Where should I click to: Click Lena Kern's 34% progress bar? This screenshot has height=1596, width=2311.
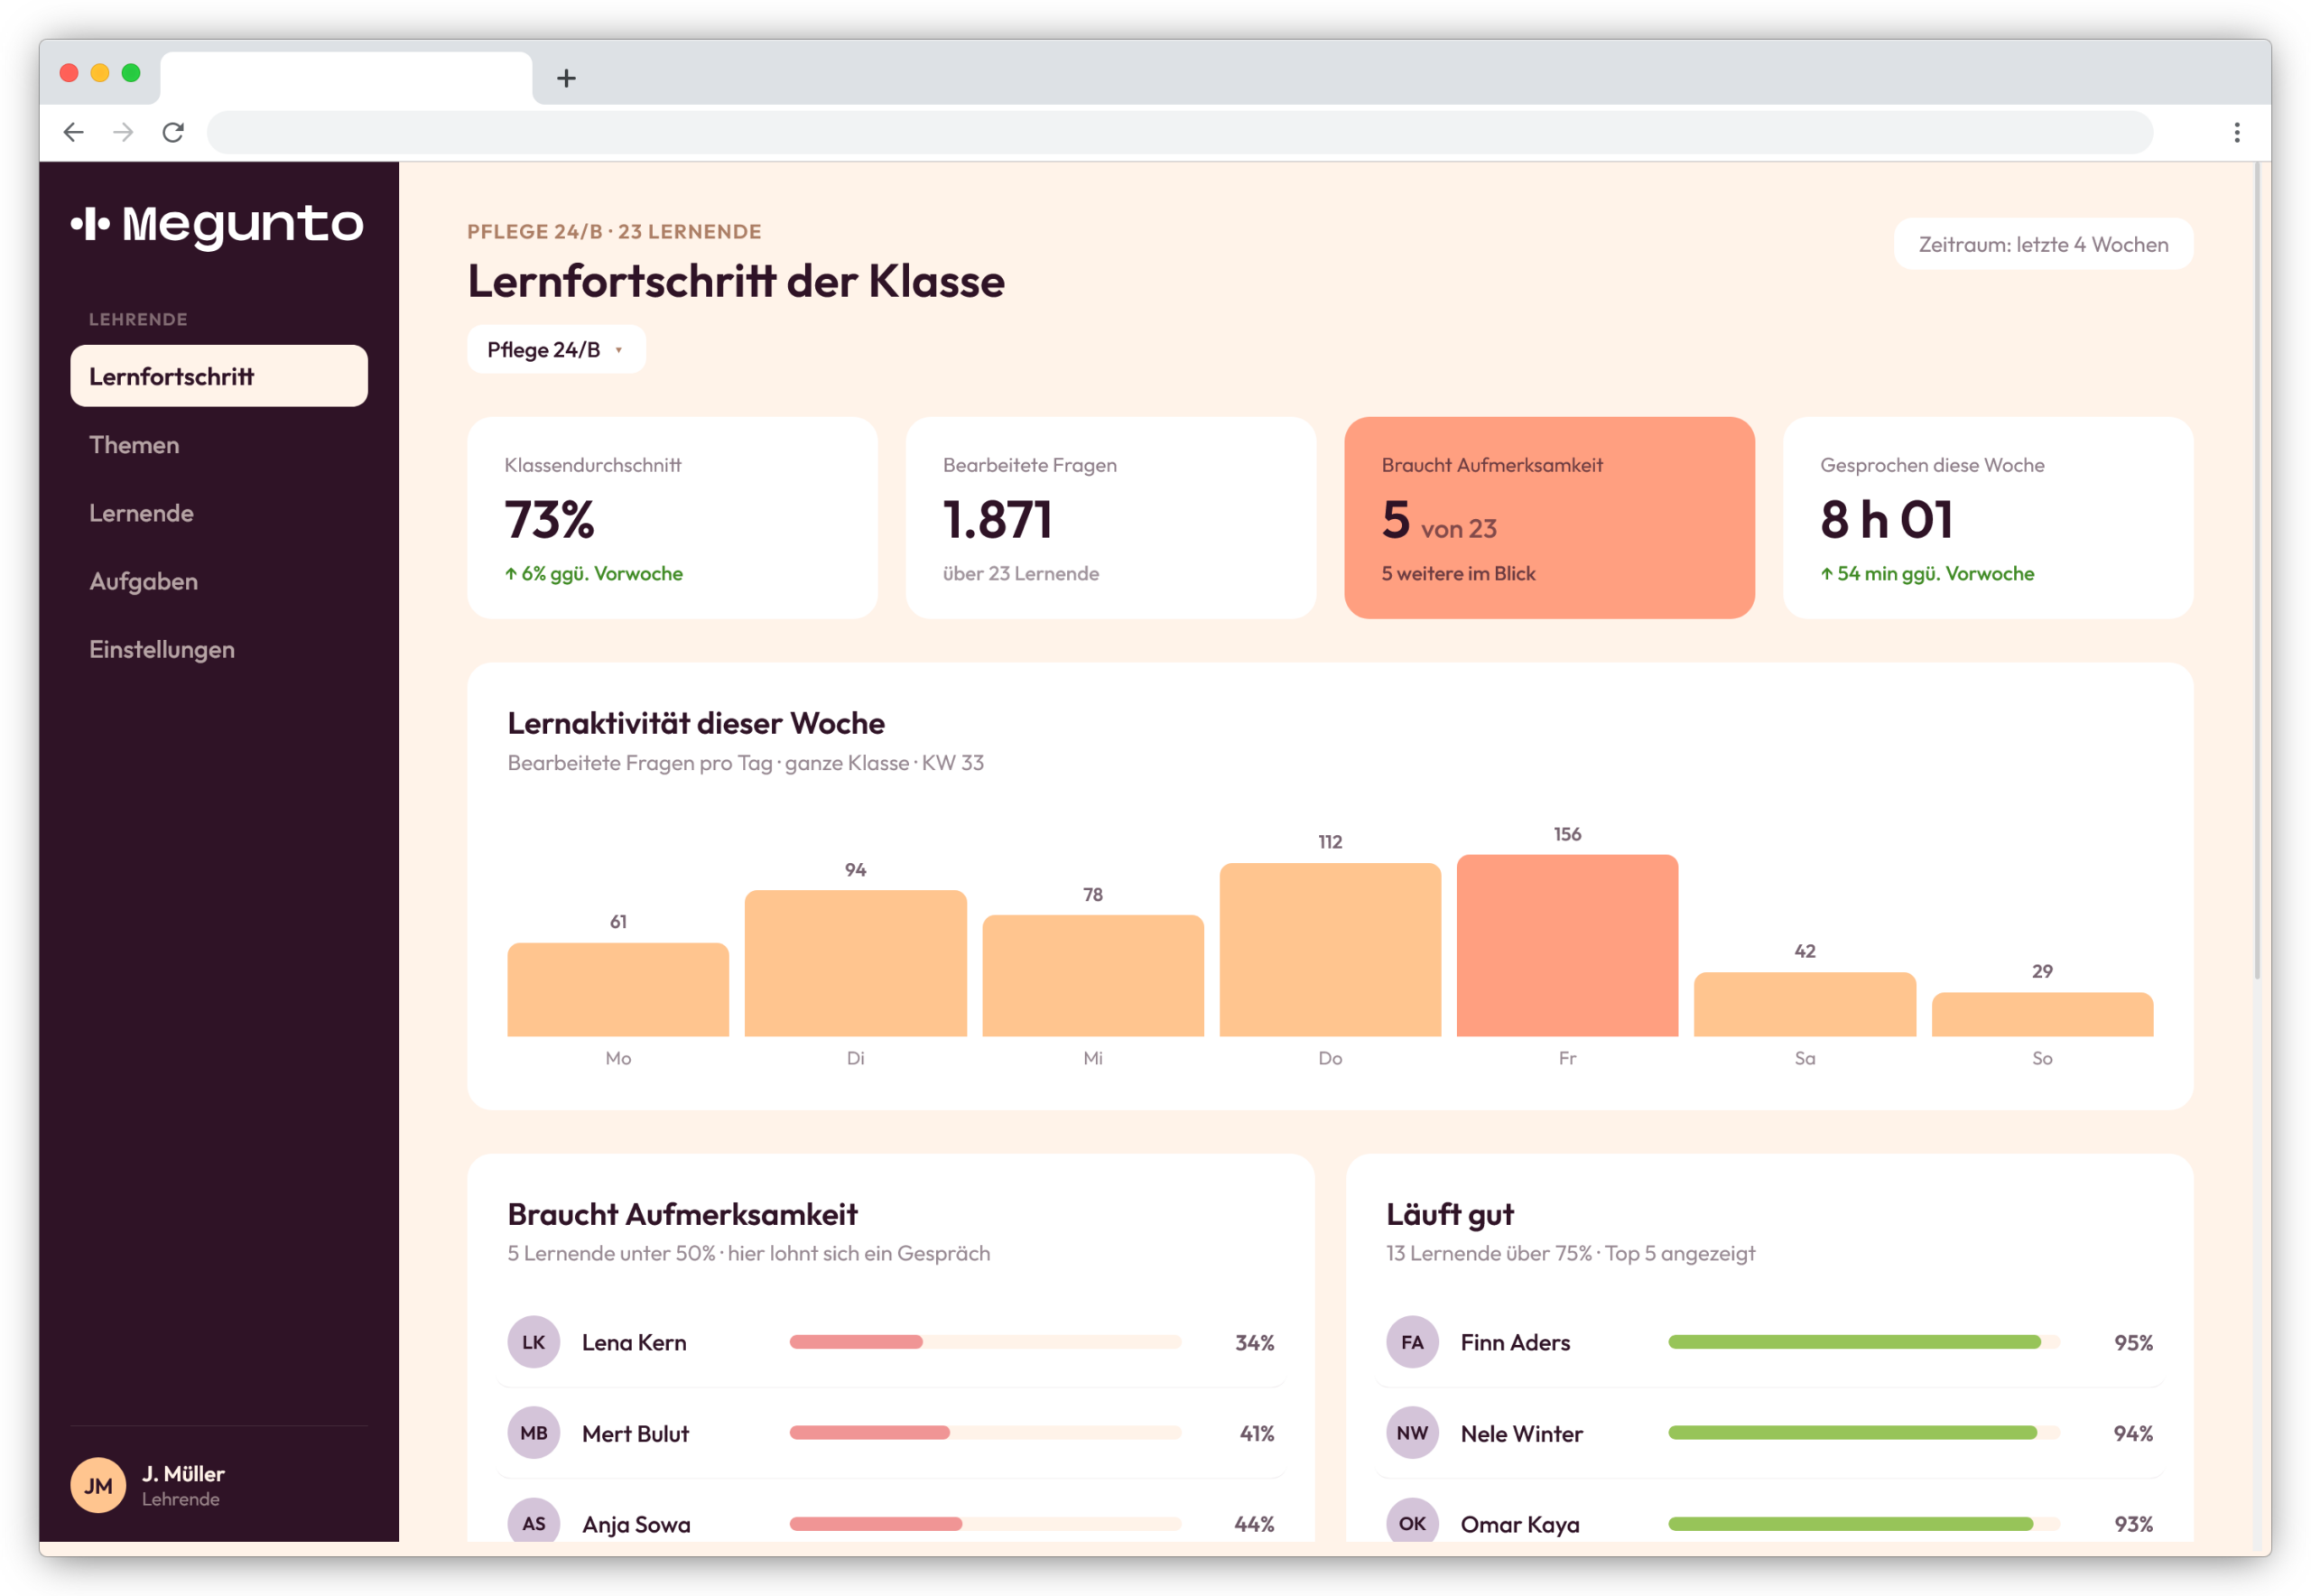pyautogui.click(x=985, y=1342)
